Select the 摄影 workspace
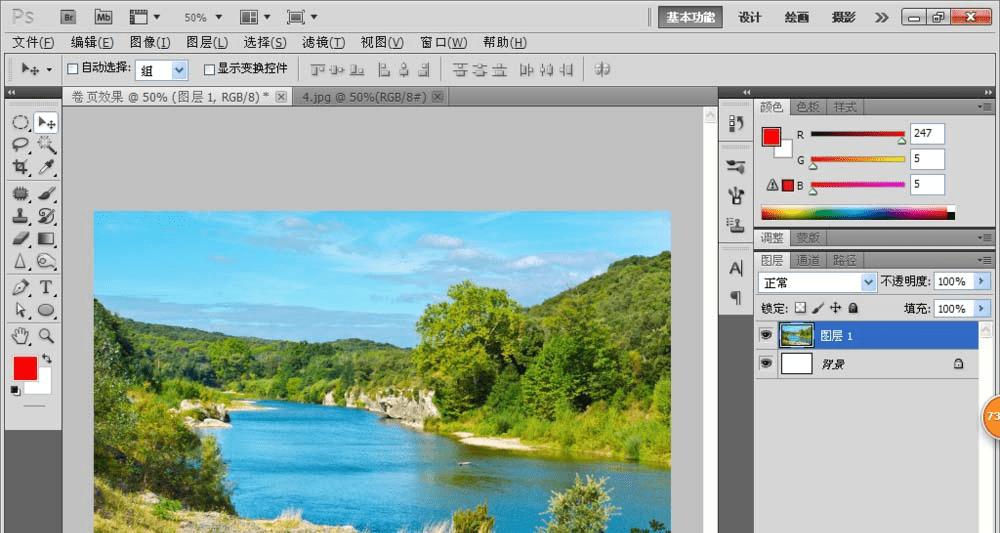The width and height of the screenshot is (1000, 533). pyautogui.click(x=843, y=17)
